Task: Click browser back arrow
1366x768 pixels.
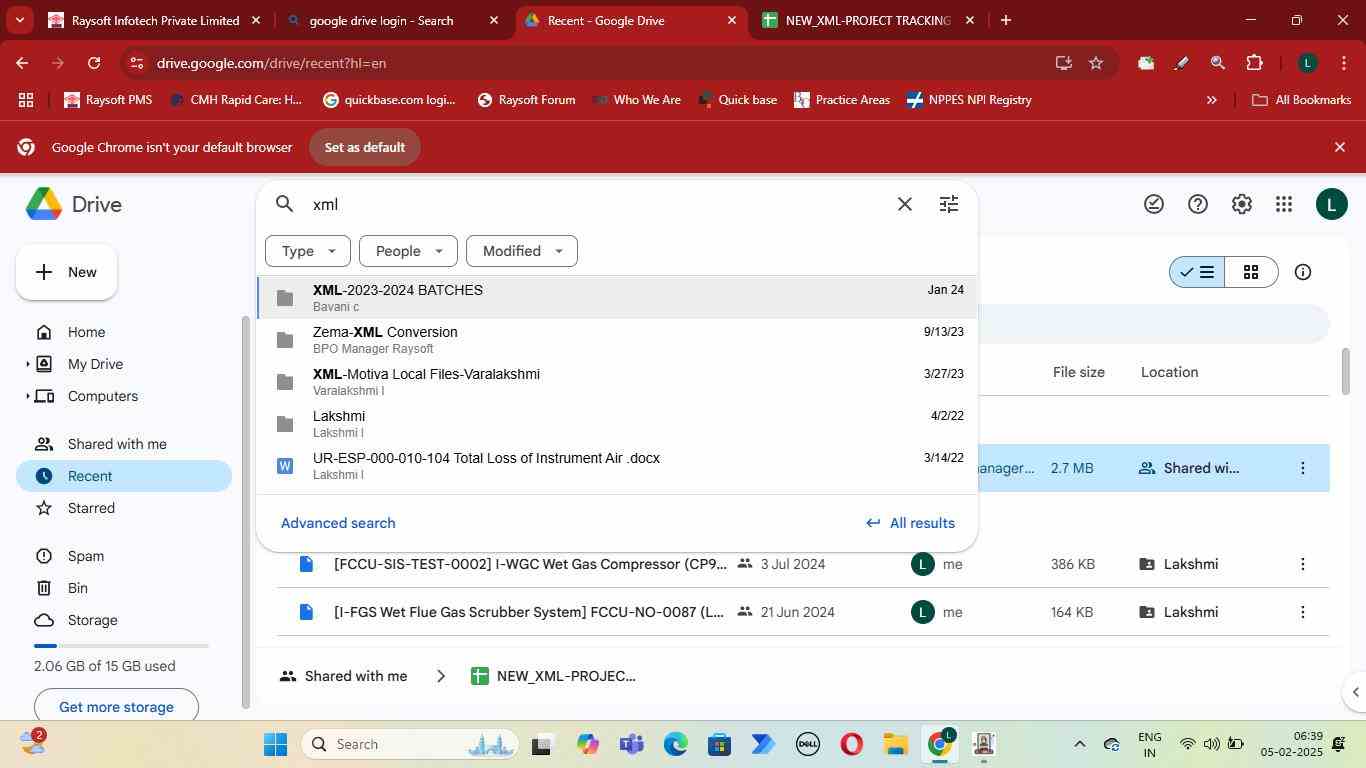Action: [22, 63]
